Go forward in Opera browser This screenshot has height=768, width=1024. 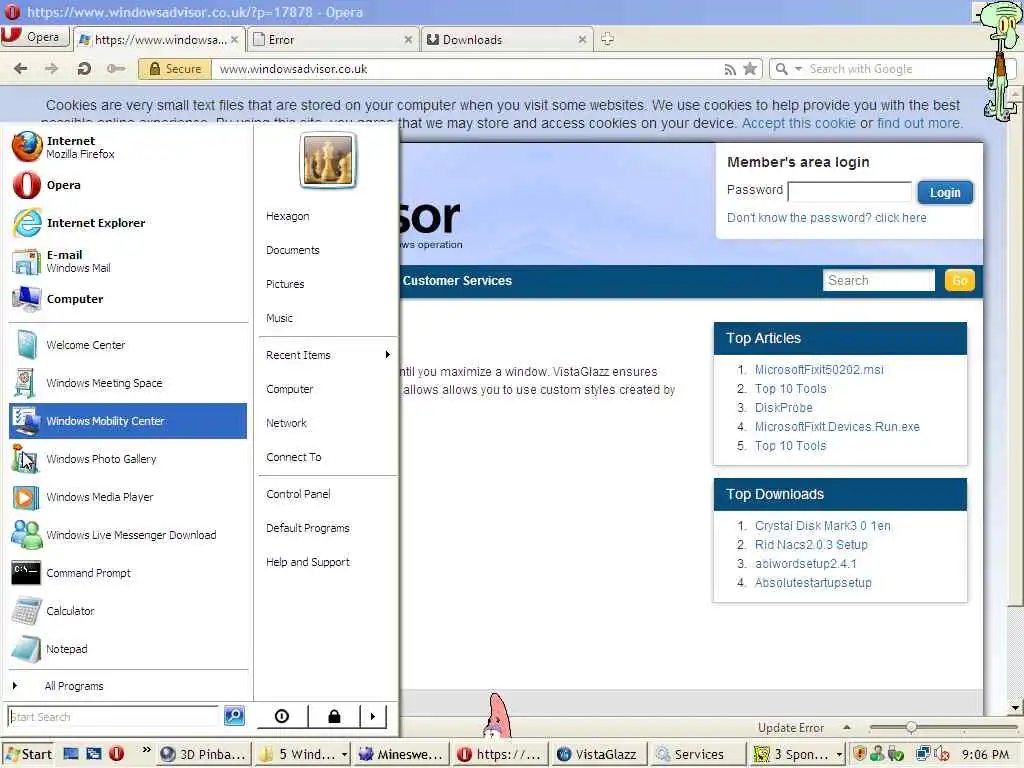pos(52,69)
